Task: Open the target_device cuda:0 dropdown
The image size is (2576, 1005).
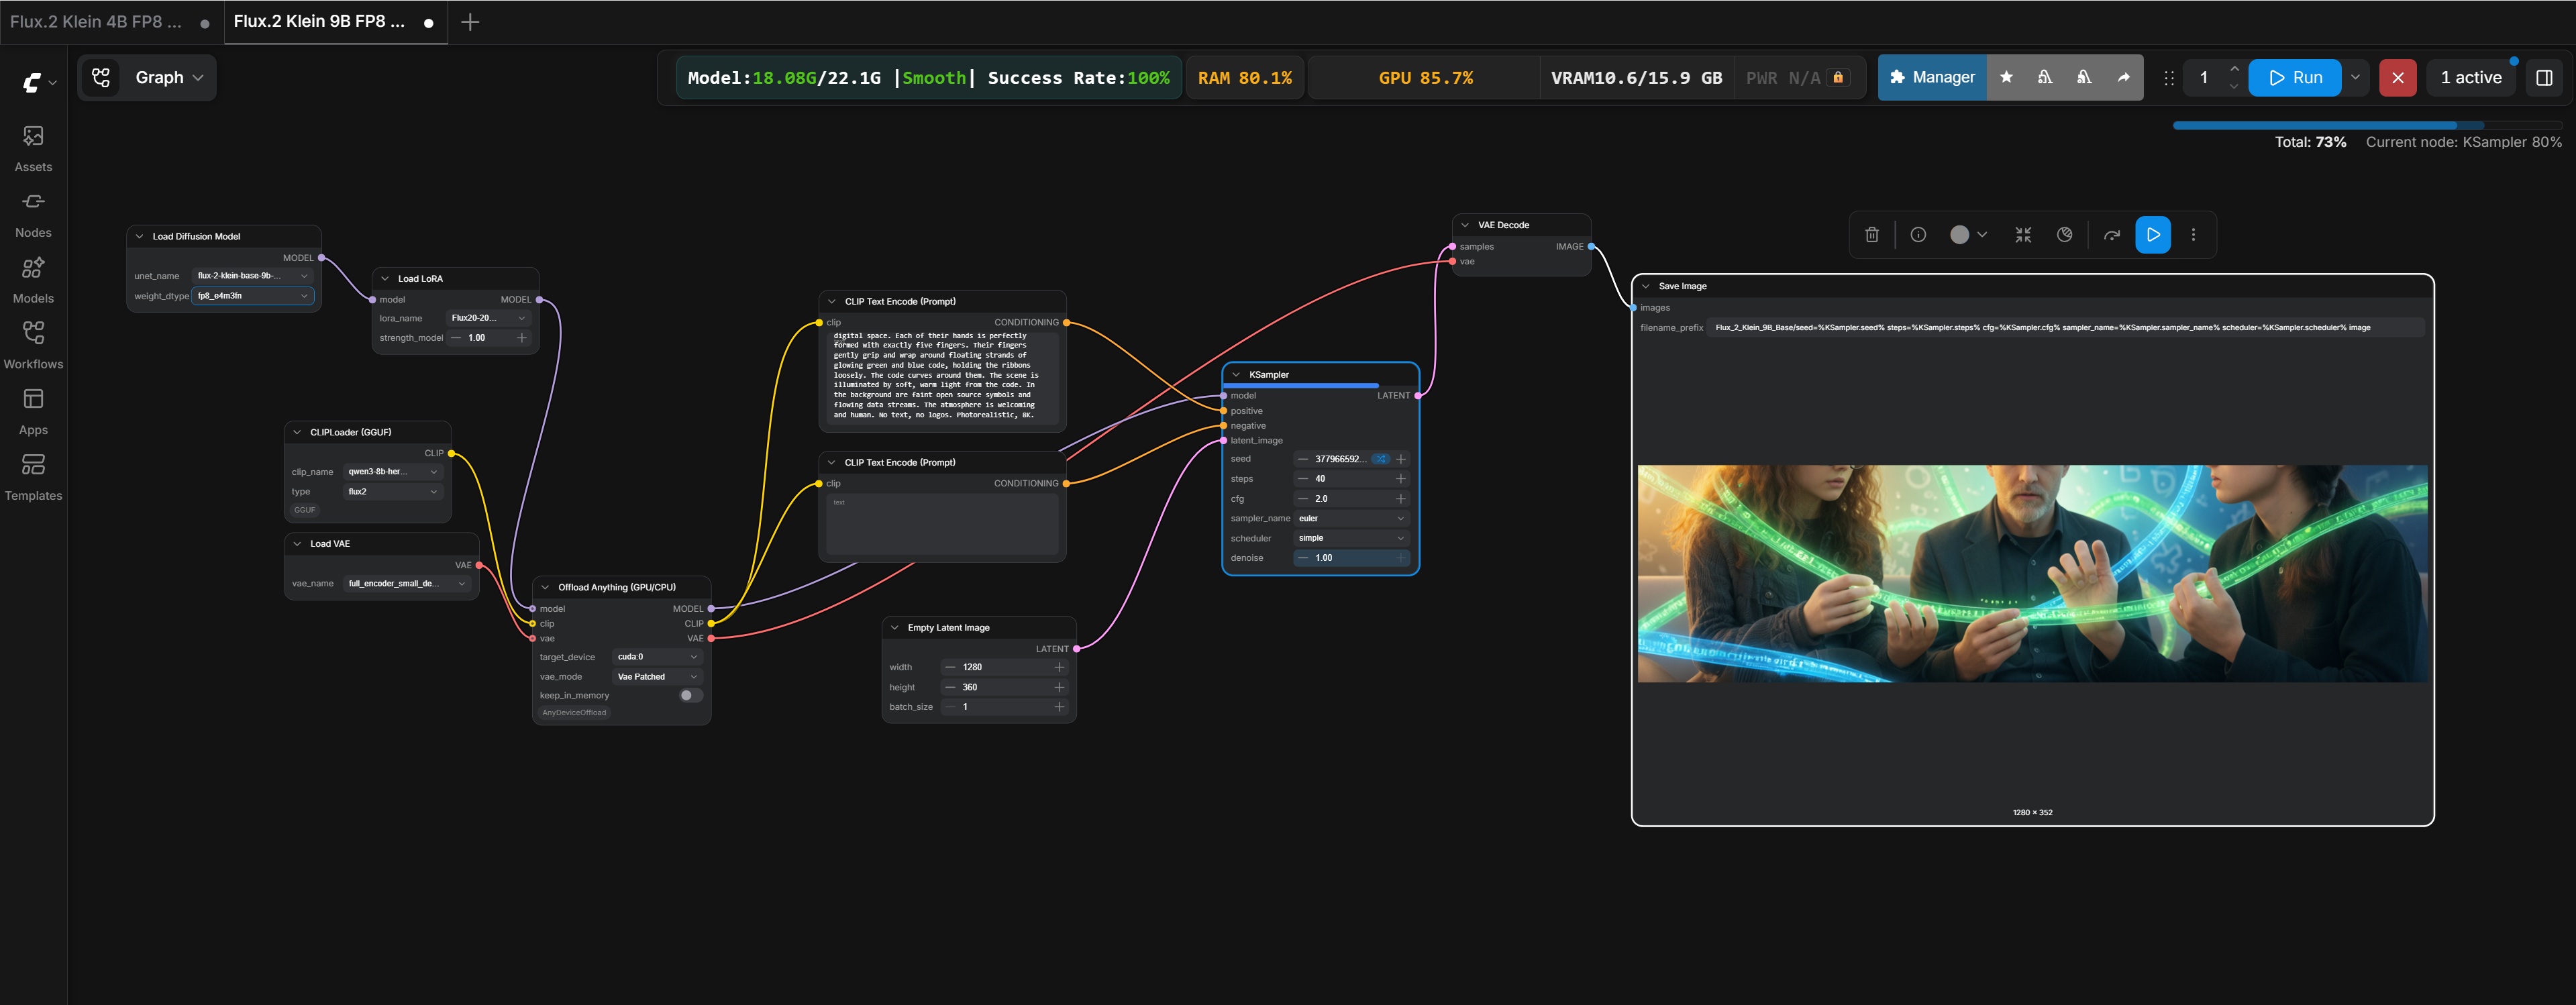Action: click(x=657, y=657)
